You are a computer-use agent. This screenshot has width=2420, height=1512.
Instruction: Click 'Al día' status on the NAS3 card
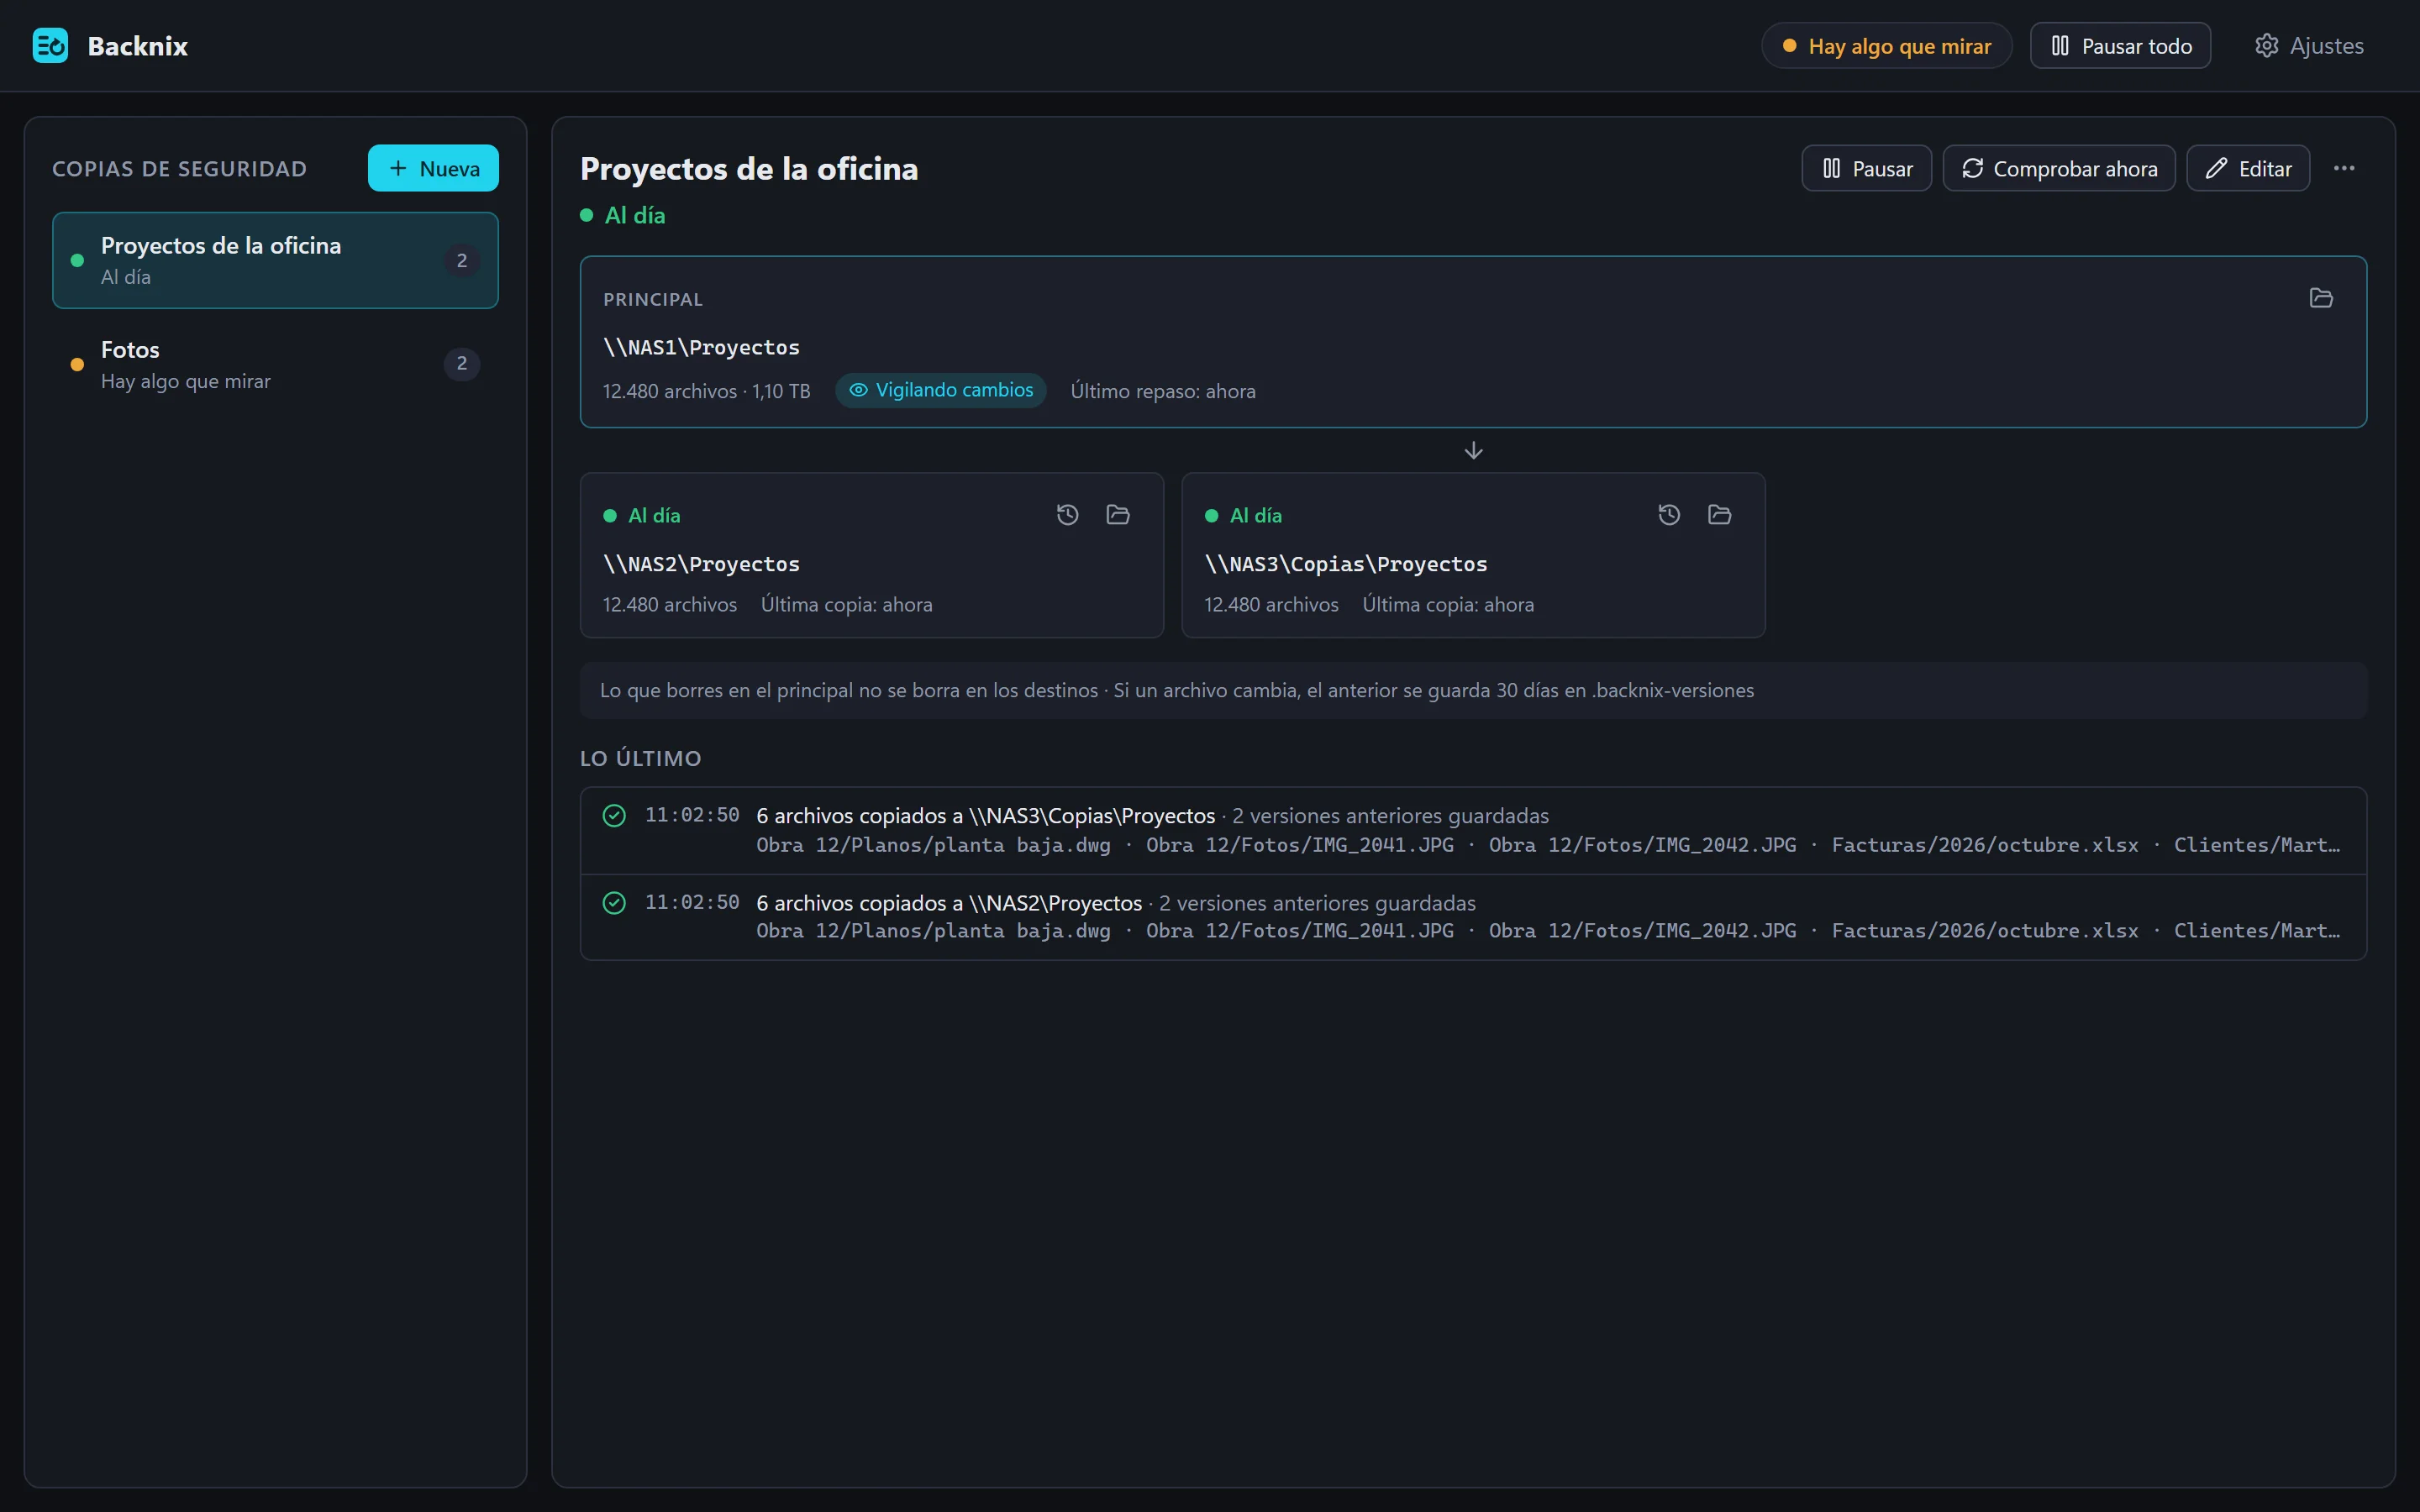coord(1243,516)
